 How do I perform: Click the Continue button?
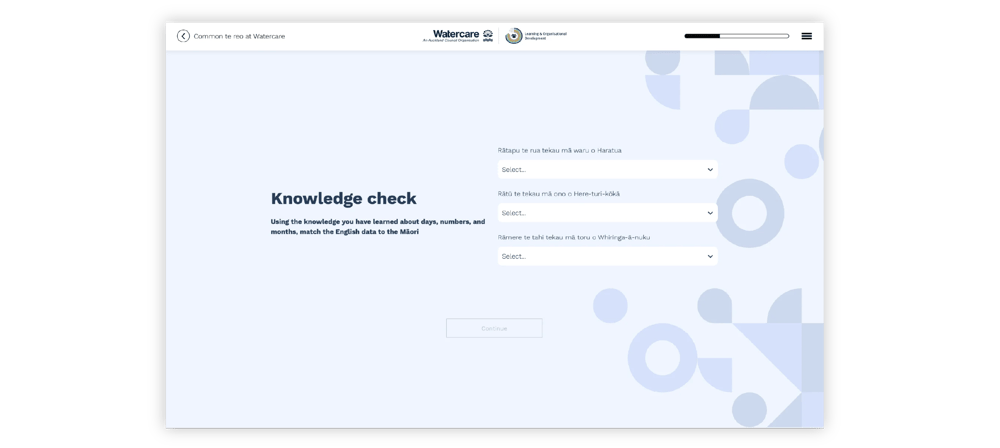494,328
